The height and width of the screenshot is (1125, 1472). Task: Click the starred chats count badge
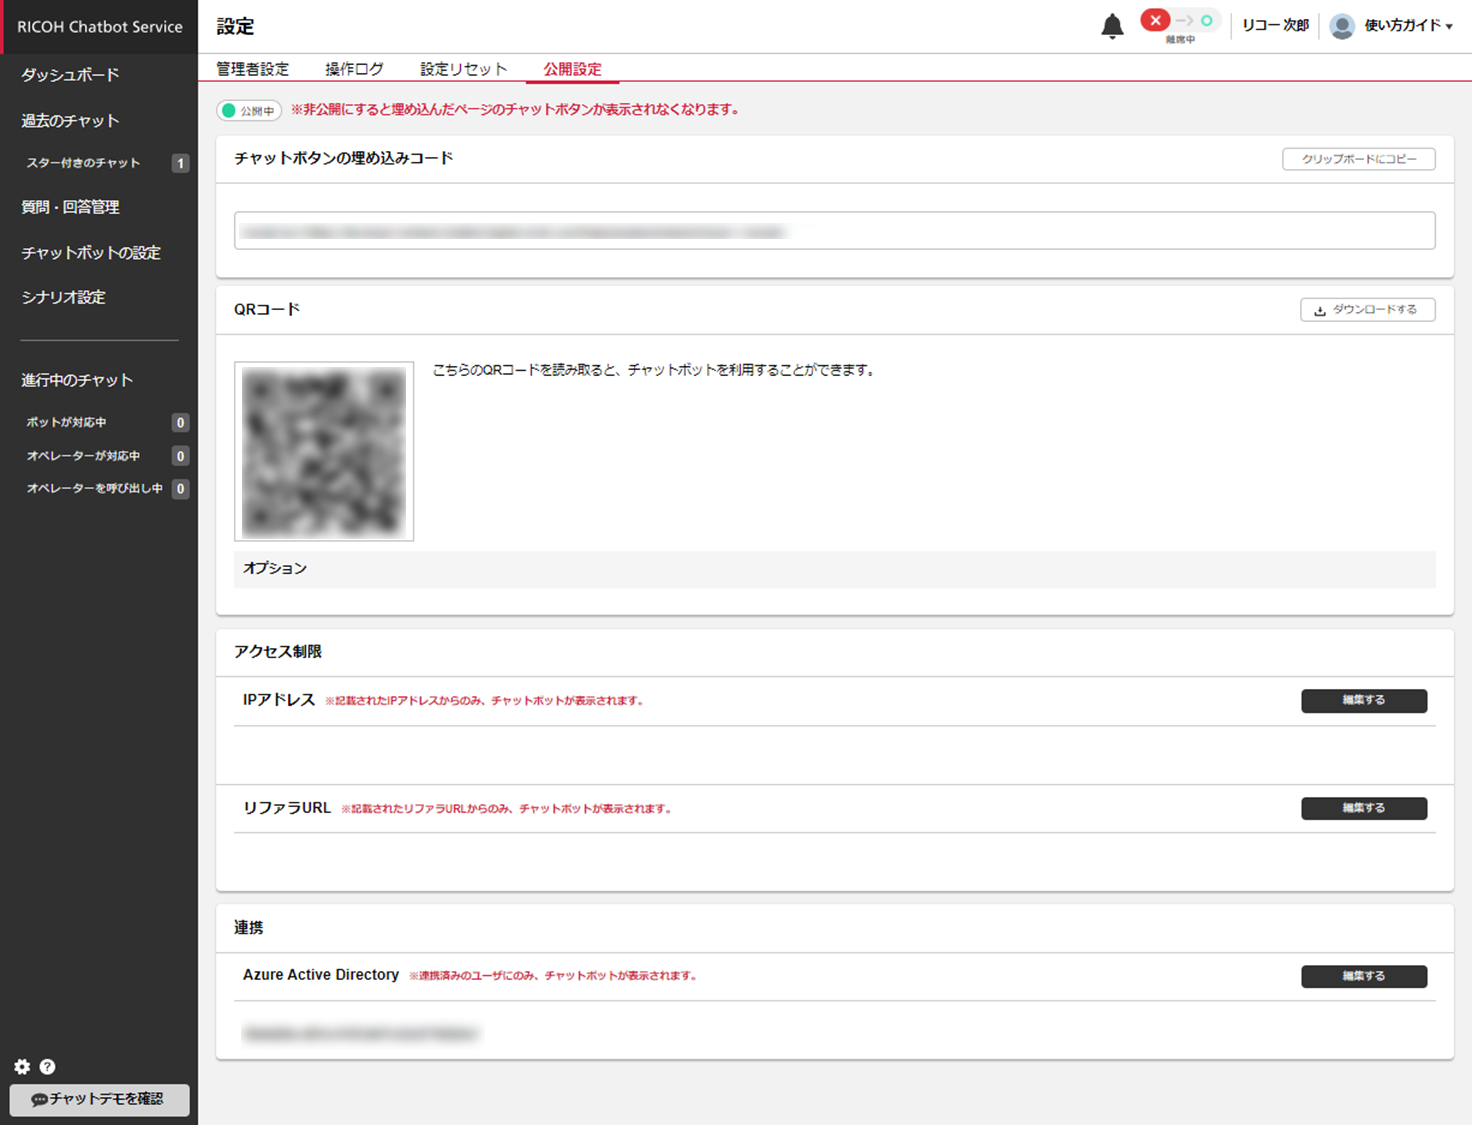pos(180,163)
